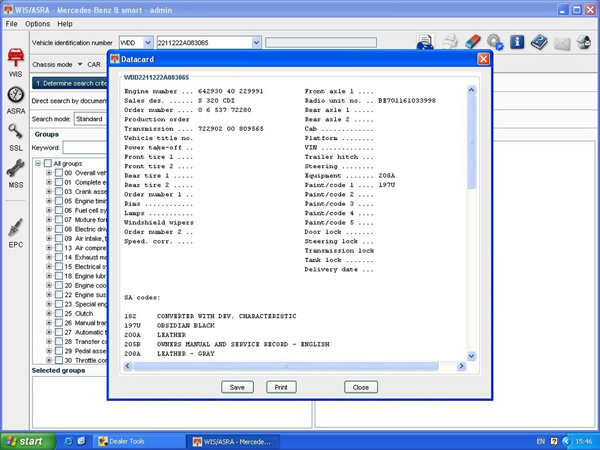Viewport: 600px width, 450px height.
Task: Expand the 15 Electrical node
Action: (49, 266)
